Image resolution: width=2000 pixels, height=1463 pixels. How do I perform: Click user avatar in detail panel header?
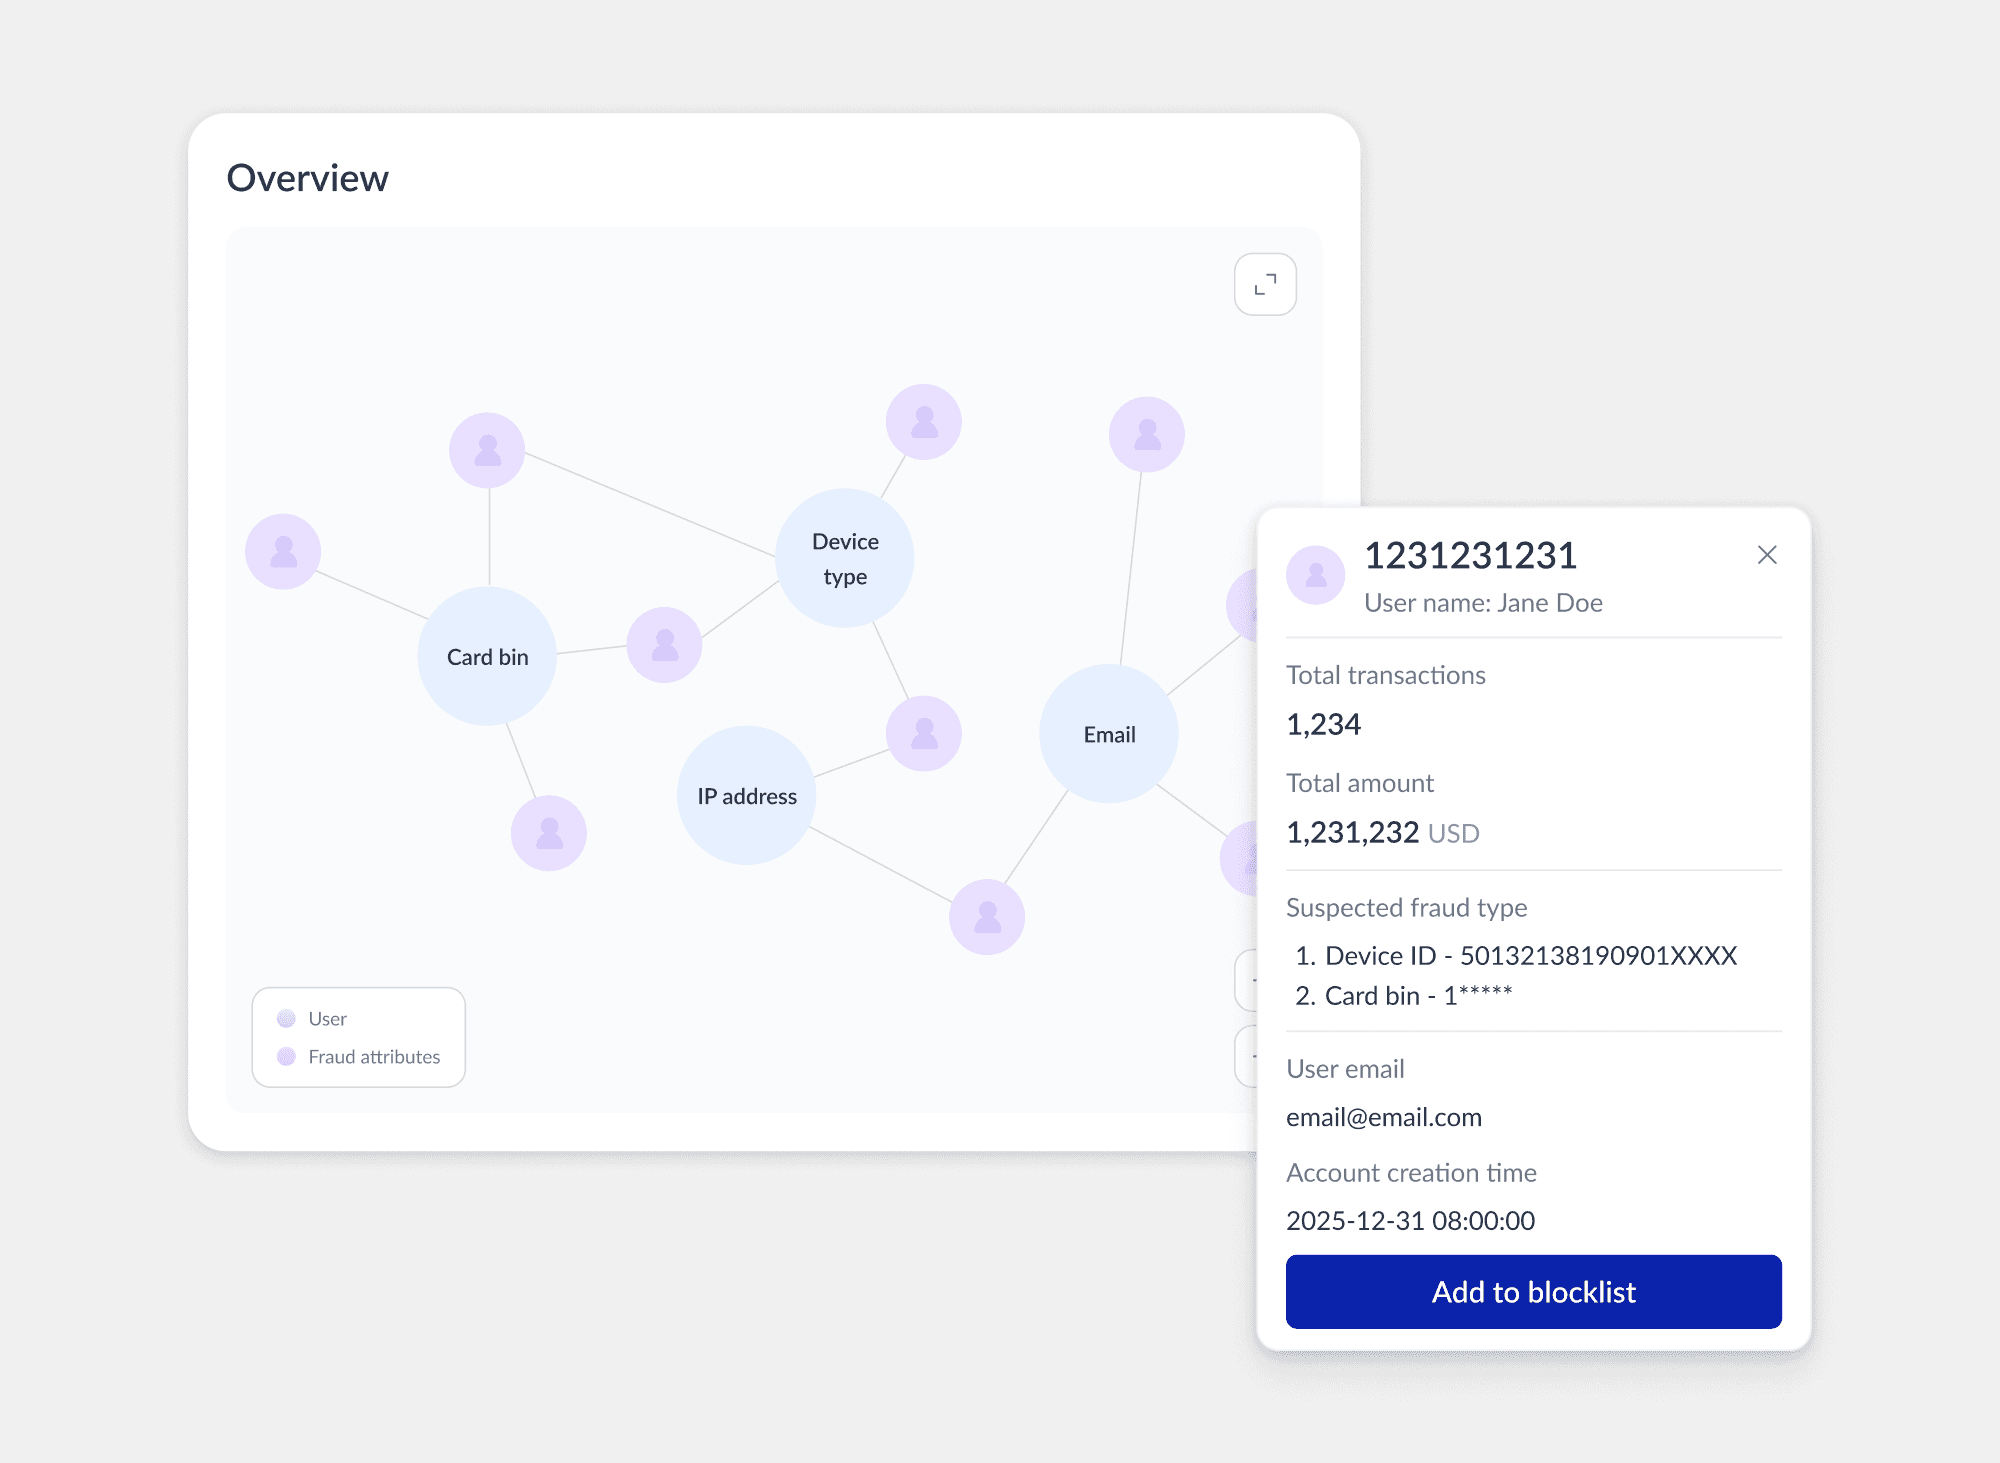1316,575
